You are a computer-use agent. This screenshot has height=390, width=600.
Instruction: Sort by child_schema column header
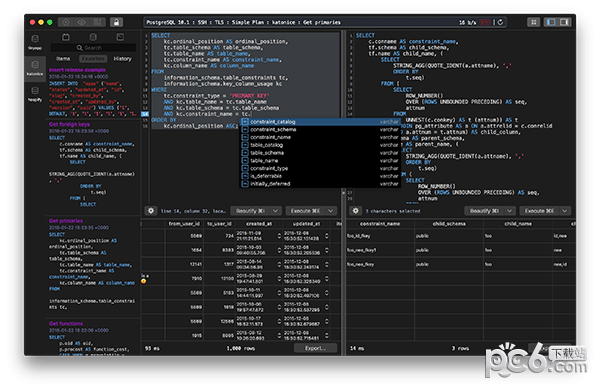(x=449, y=224)
